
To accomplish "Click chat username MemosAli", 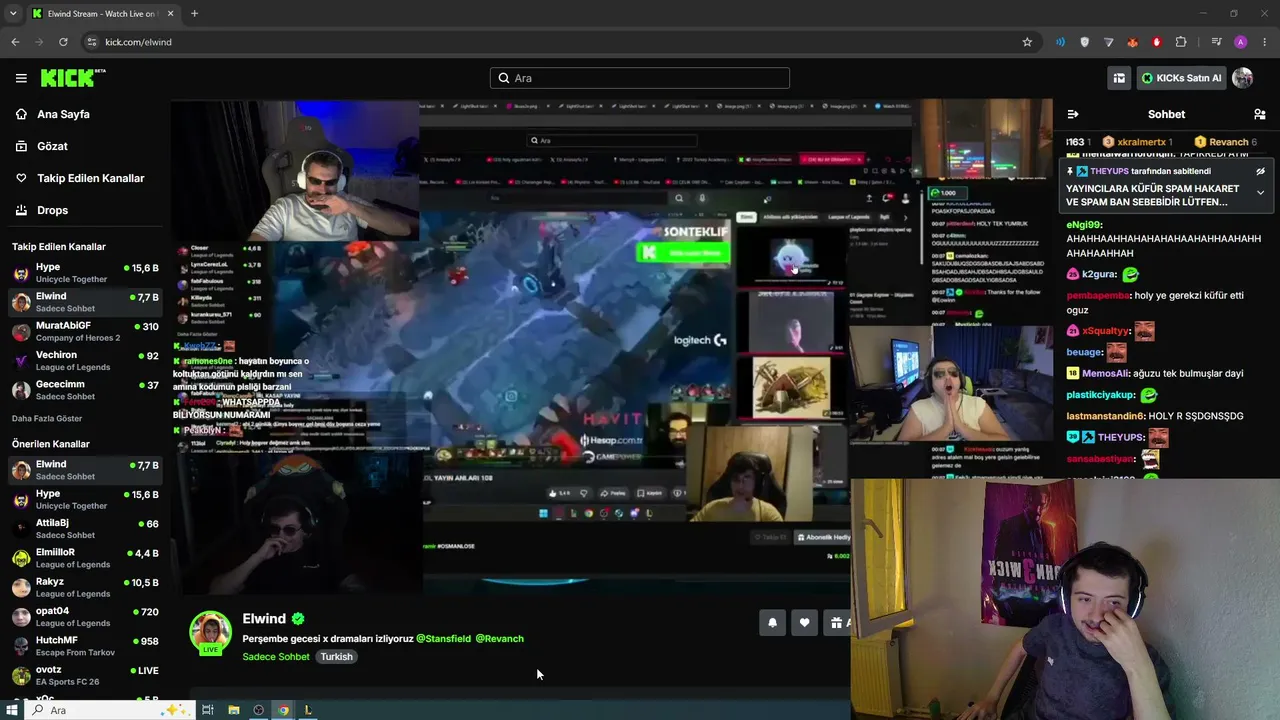I will pyautogui.click(x=1104, y=373).
